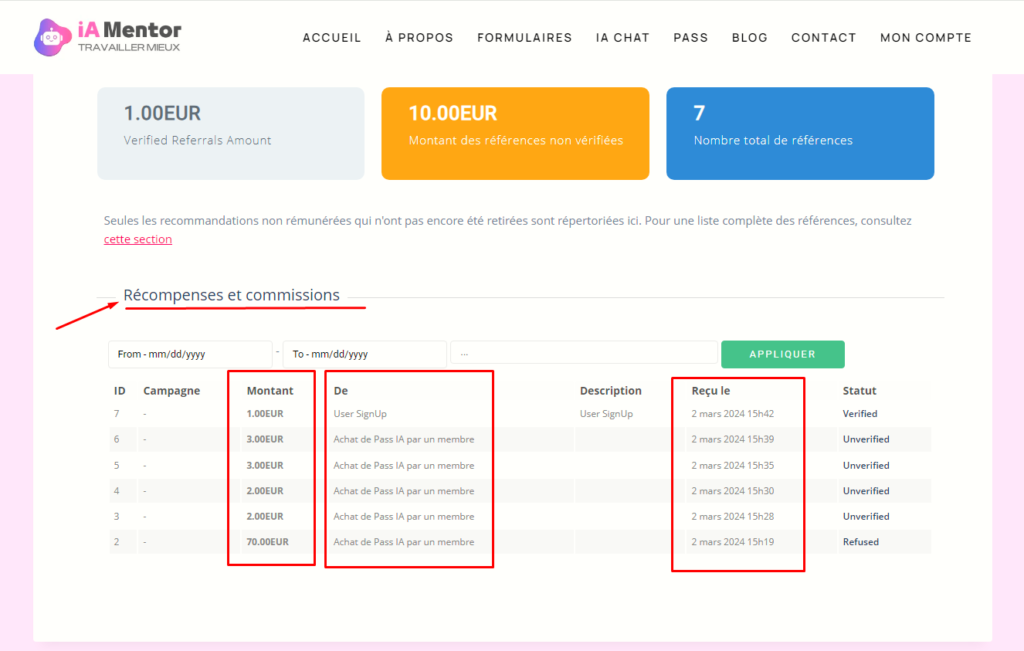Click the empty search filter field
Screen dimensions: 1024x651
(584, 354)
